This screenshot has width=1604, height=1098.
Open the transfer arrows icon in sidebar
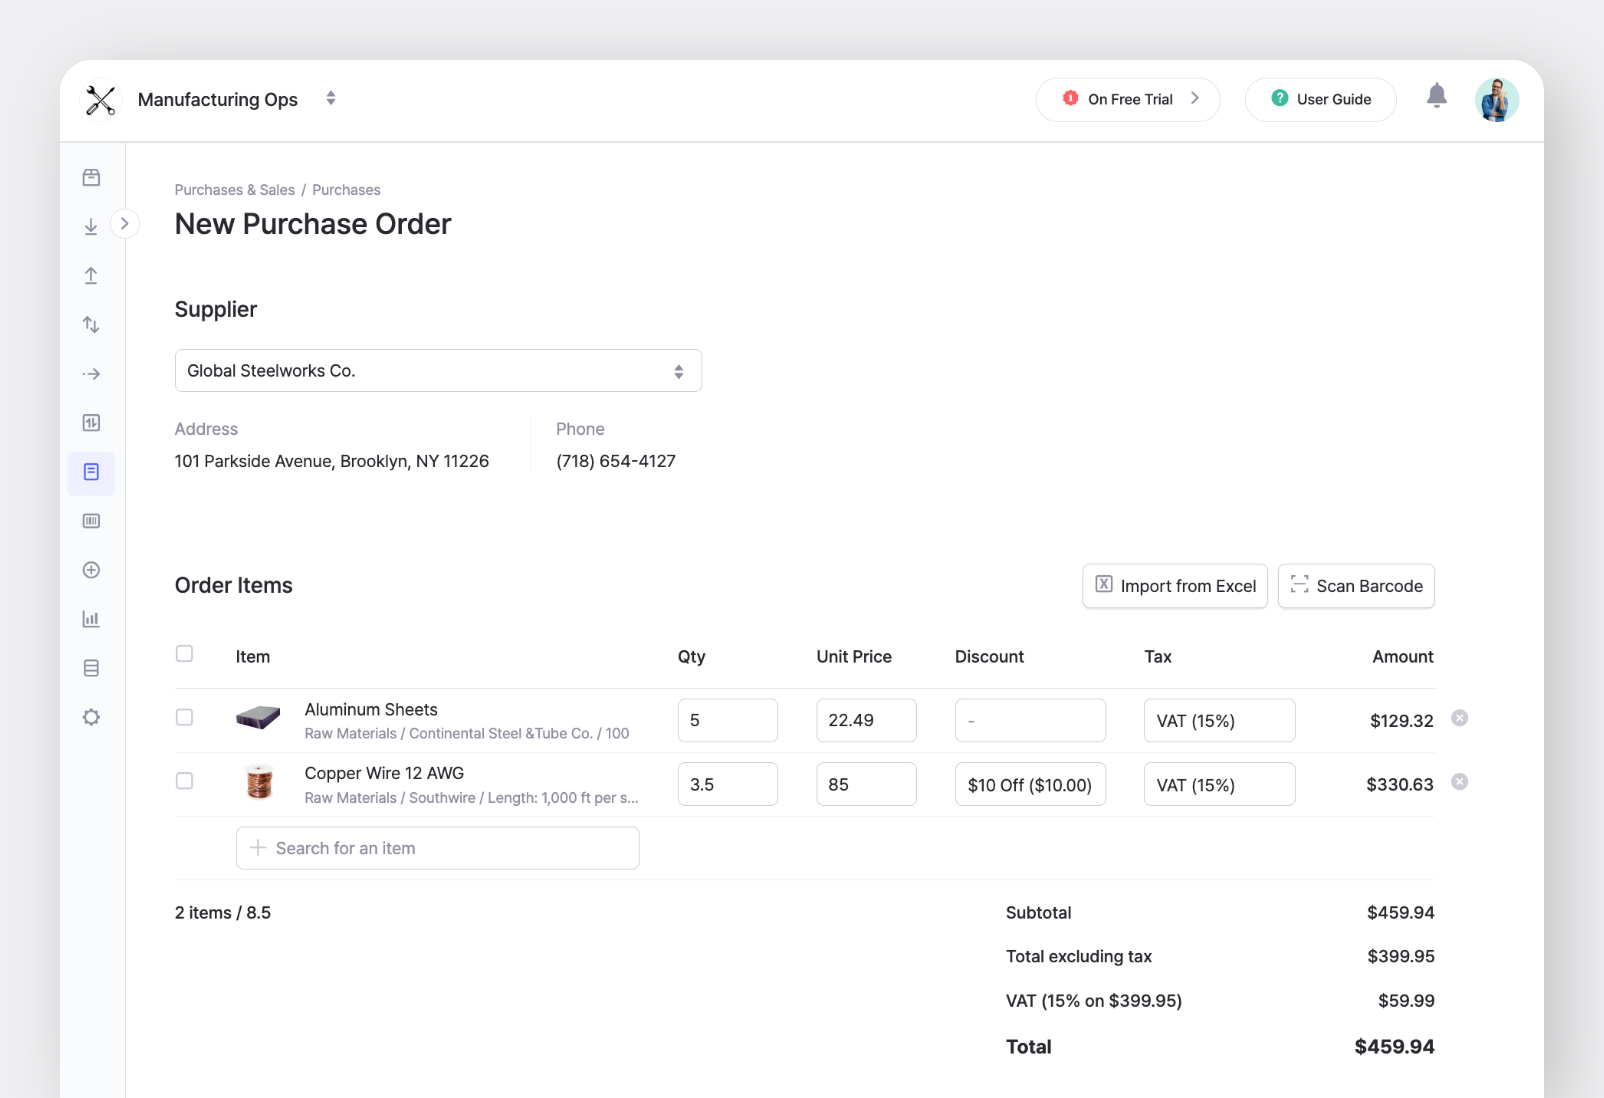[x=91, y=324]
